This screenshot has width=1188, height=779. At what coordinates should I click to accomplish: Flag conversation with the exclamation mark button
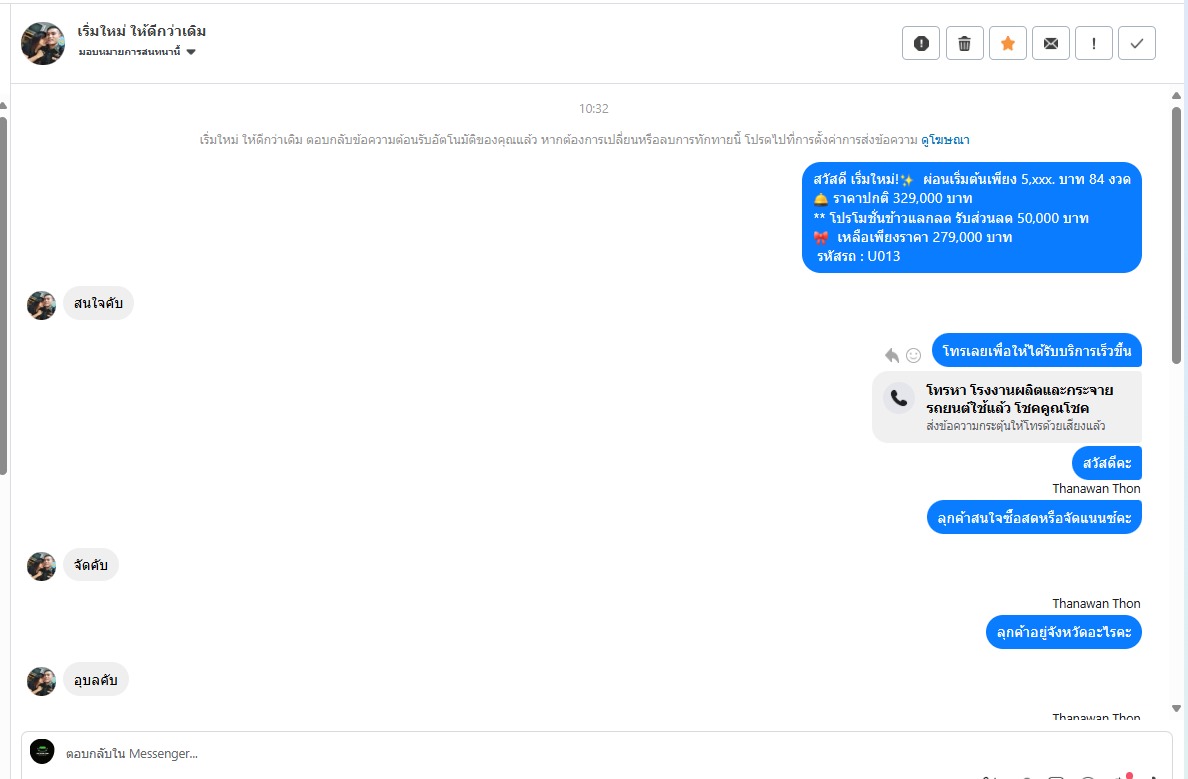(1093, 43)
